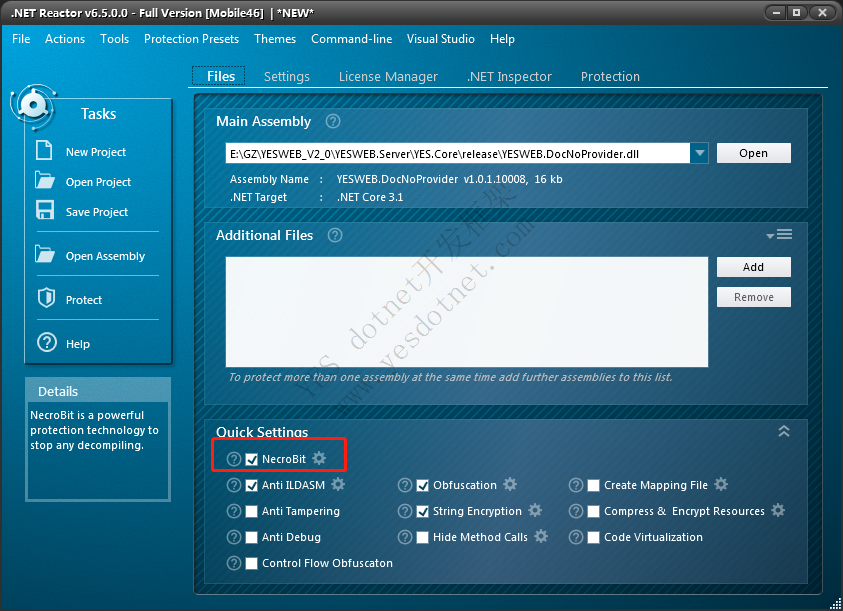The image size is (843, 611).
Task: Click the help icon next to Hide Method Calls
Action: click(404, 537)
